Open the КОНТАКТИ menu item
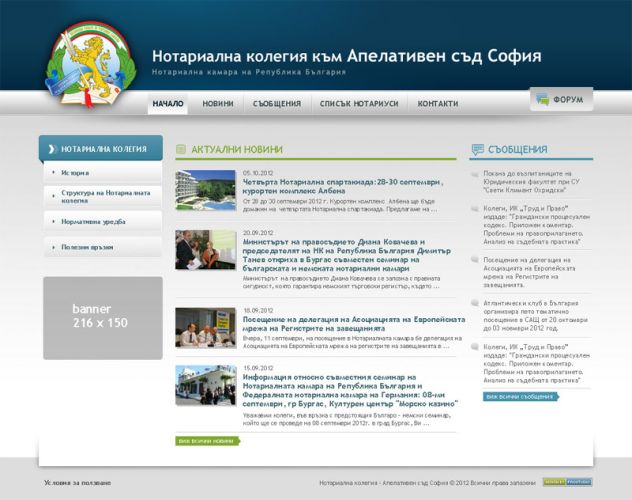Screen dimensions: 632x500 [438, 104]
